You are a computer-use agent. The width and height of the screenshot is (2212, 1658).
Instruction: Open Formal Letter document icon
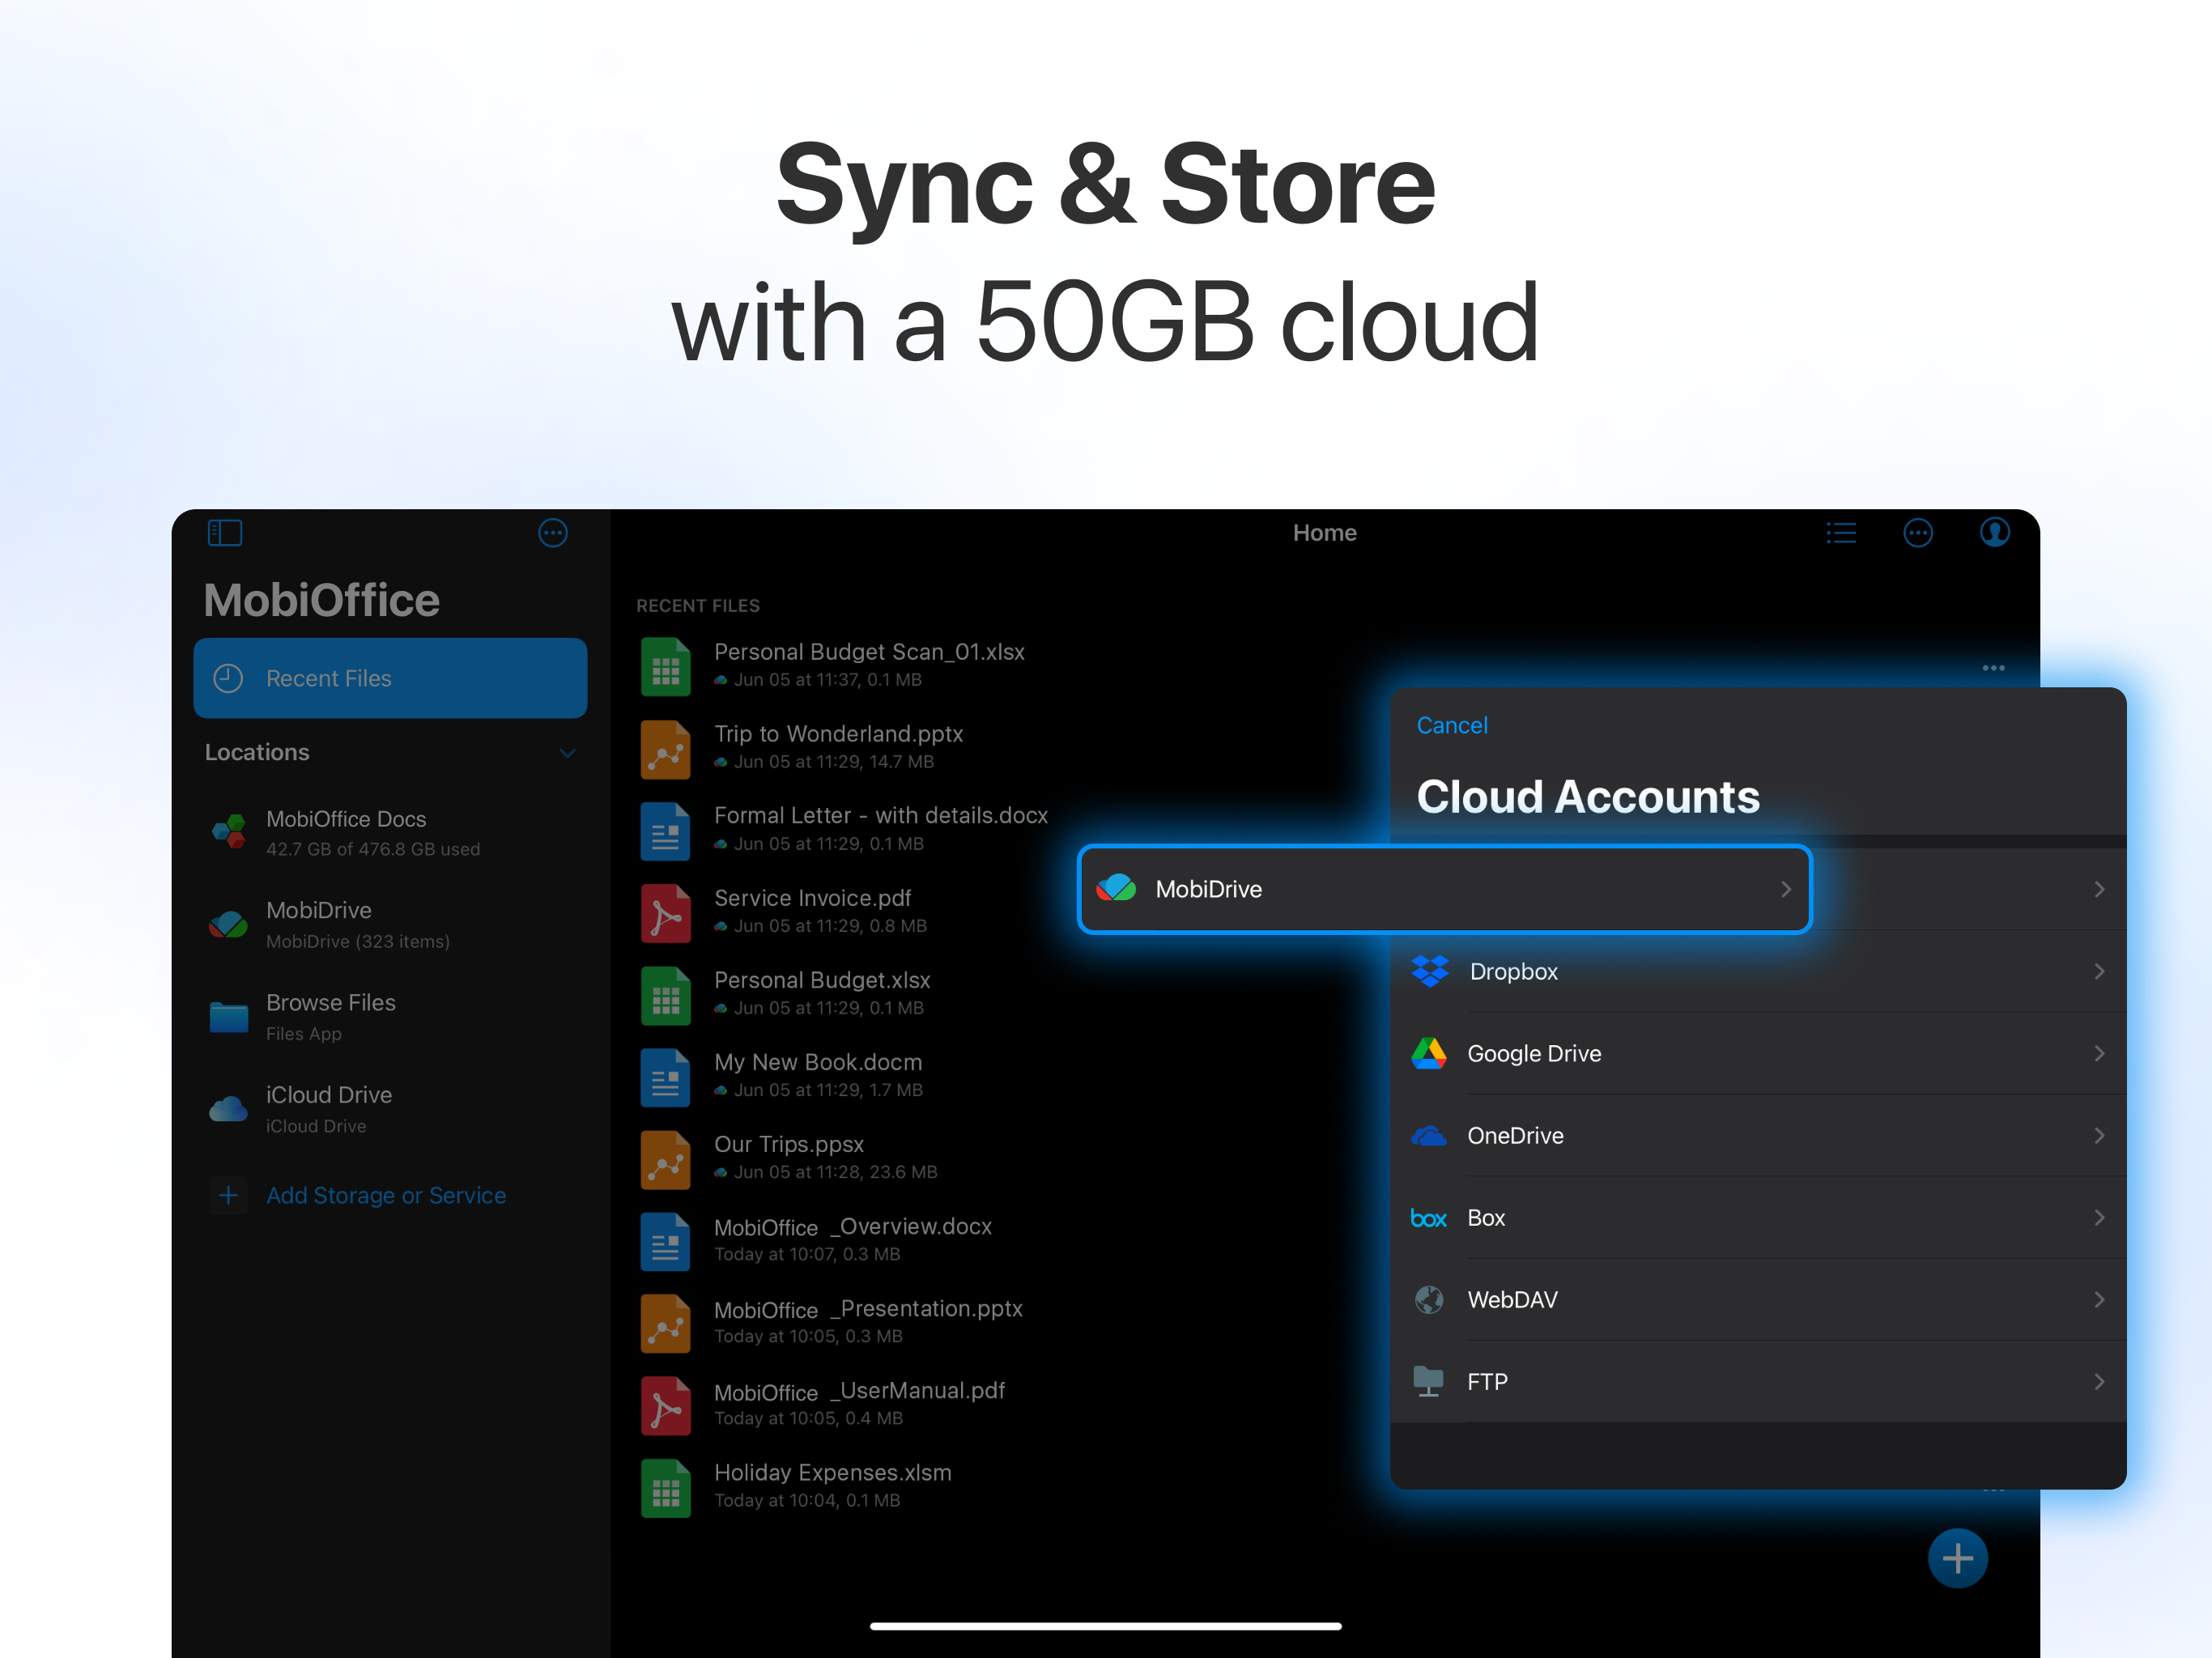click(666, 831)
